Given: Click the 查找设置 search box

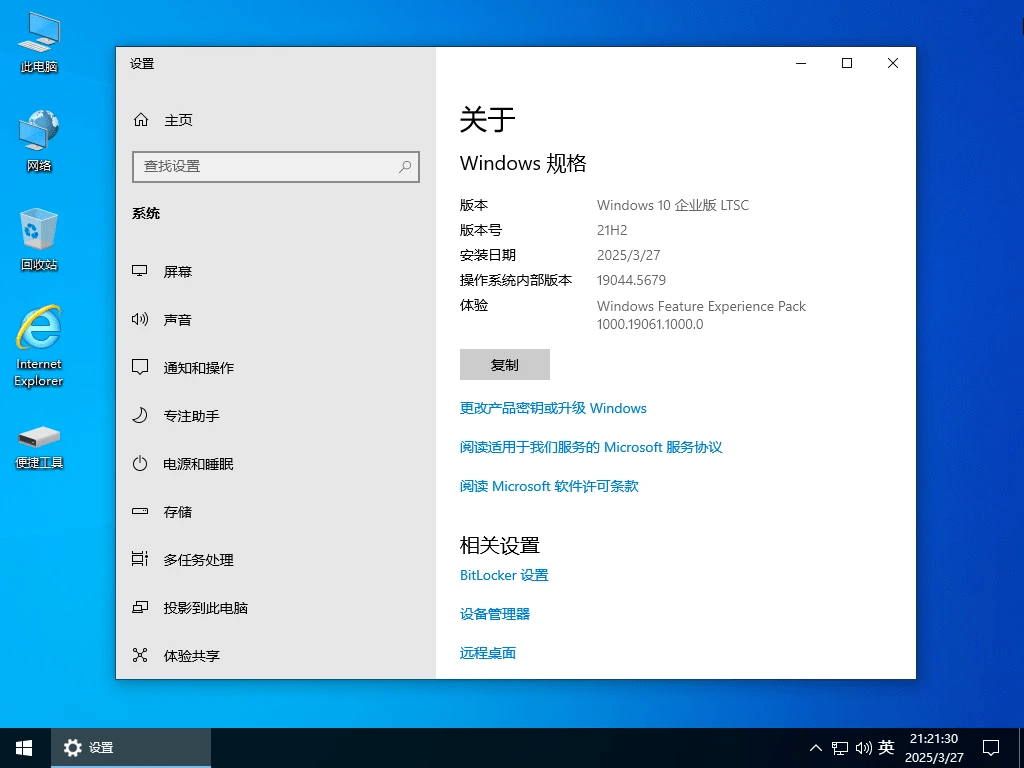Looking at the screenshot, I should coord(275,167).
